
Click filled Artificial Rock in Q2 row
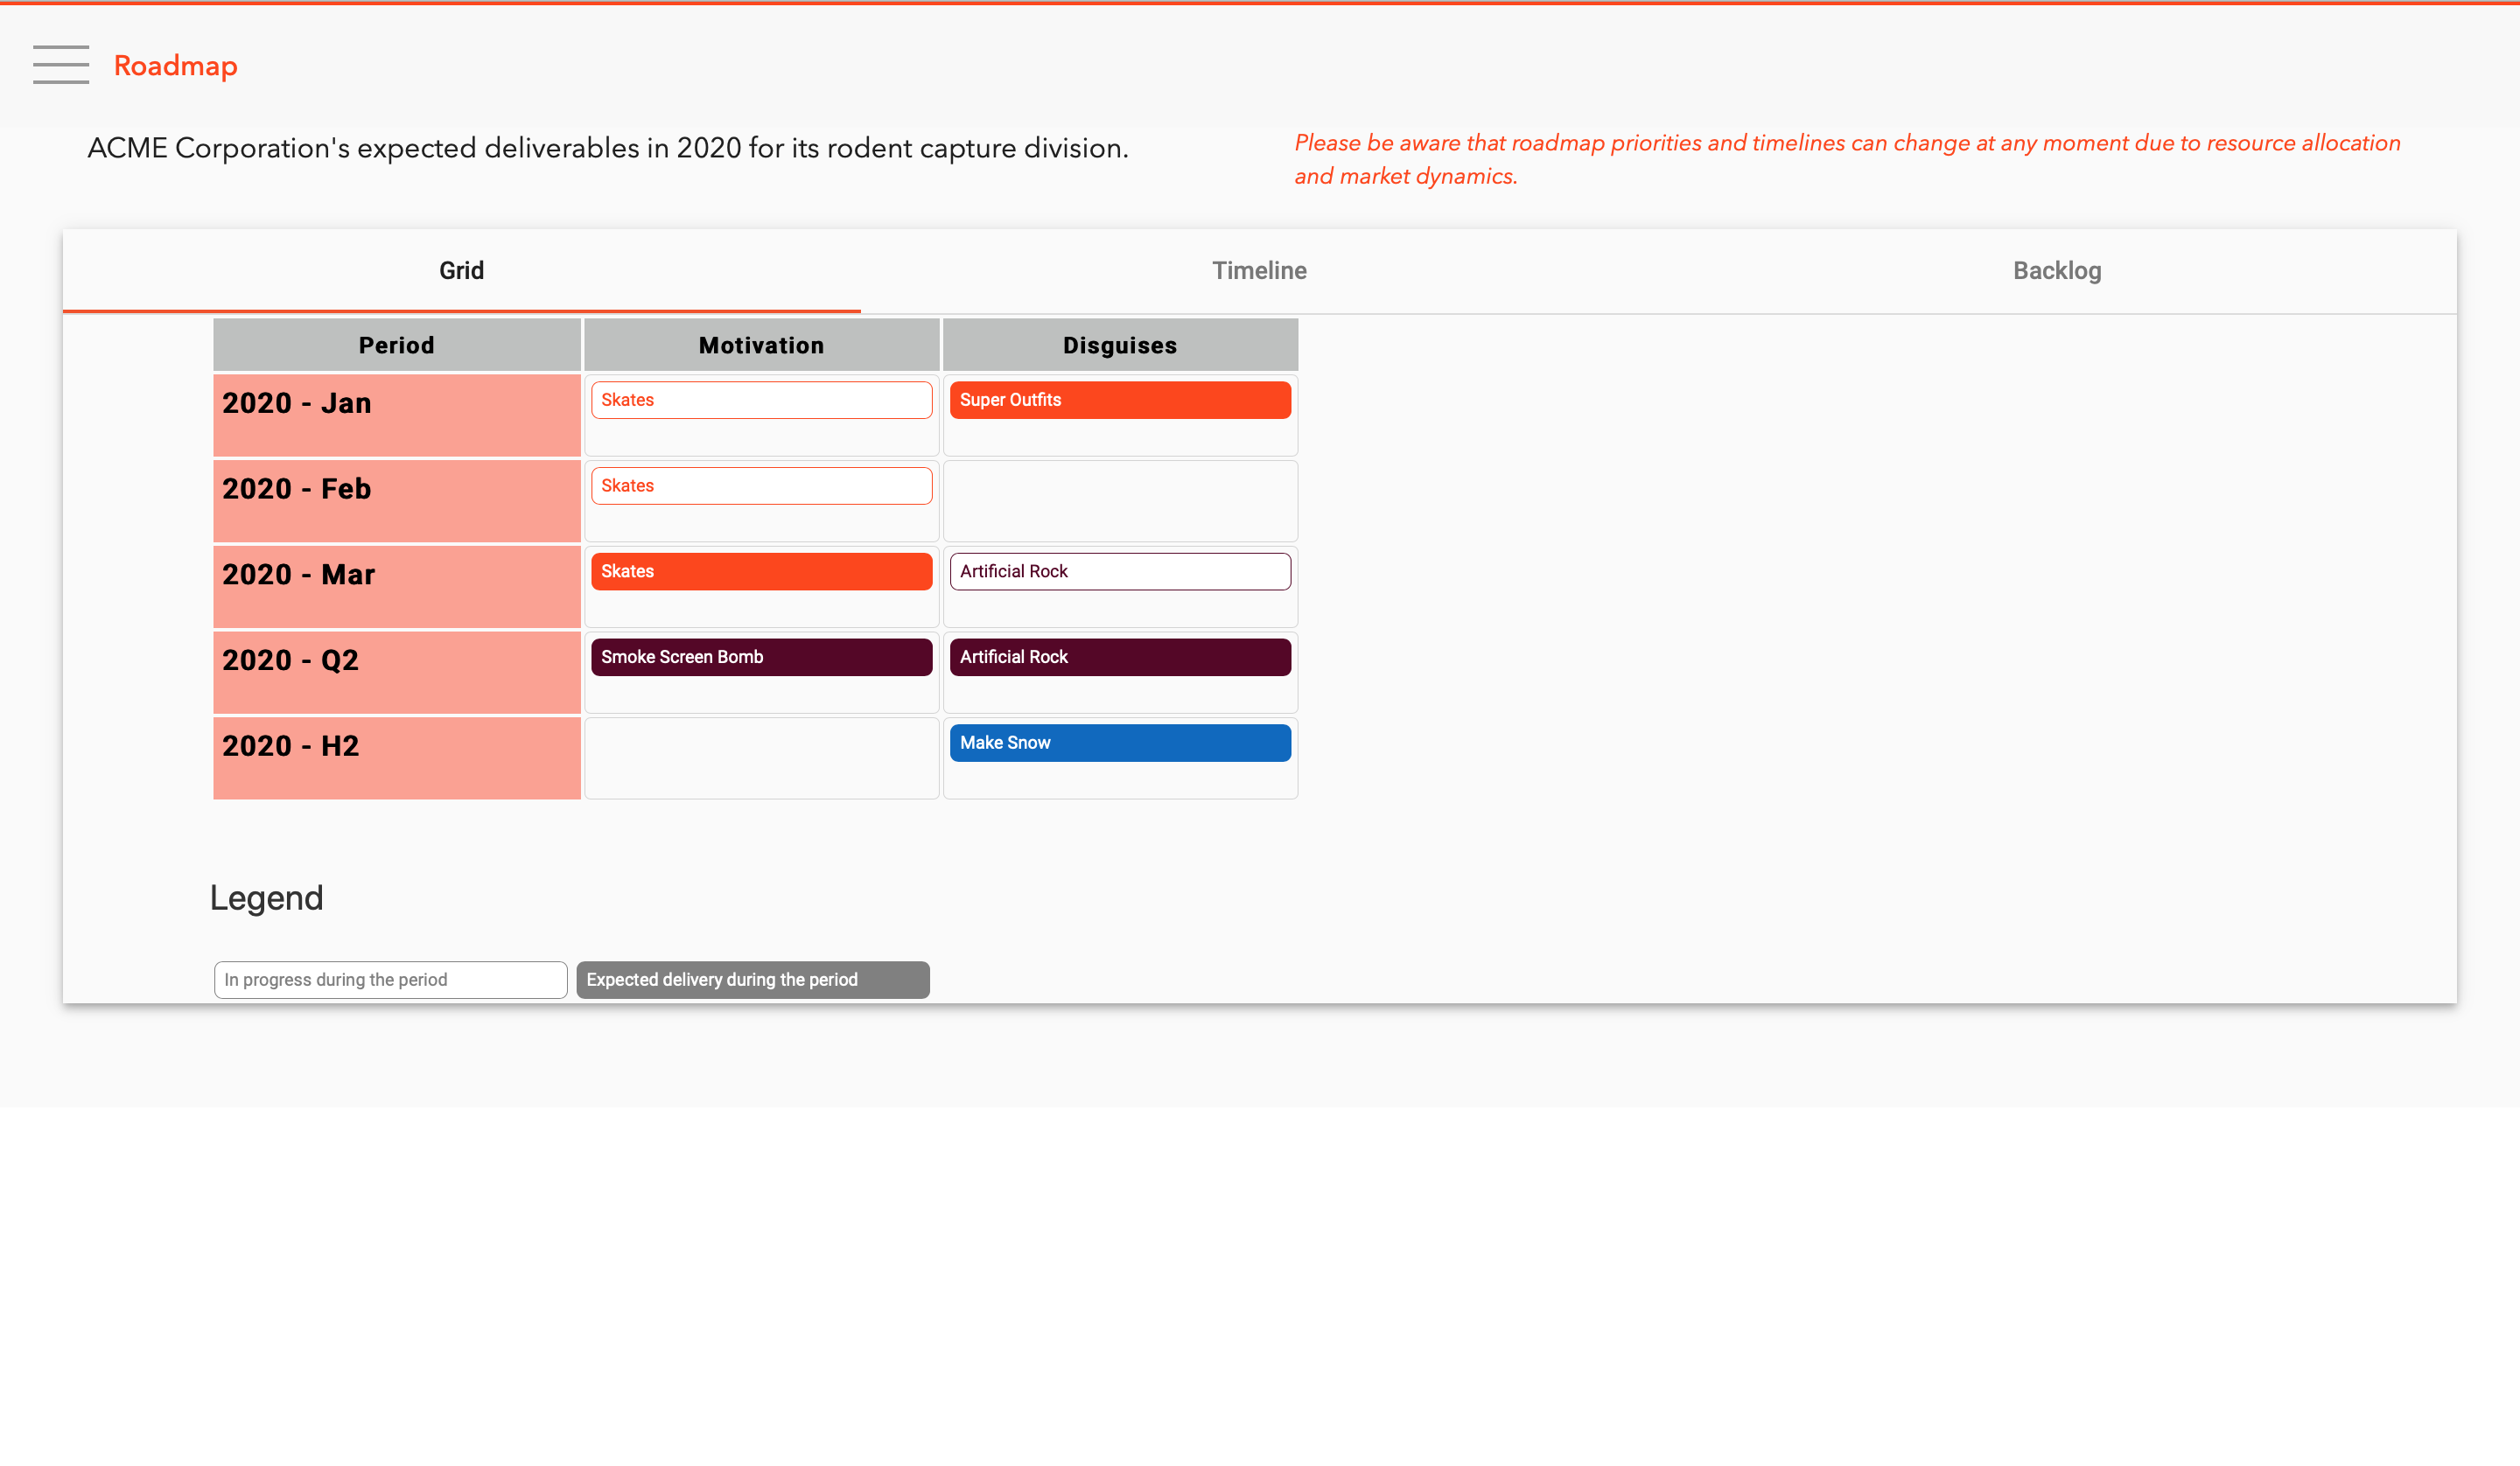[1120, 657]
